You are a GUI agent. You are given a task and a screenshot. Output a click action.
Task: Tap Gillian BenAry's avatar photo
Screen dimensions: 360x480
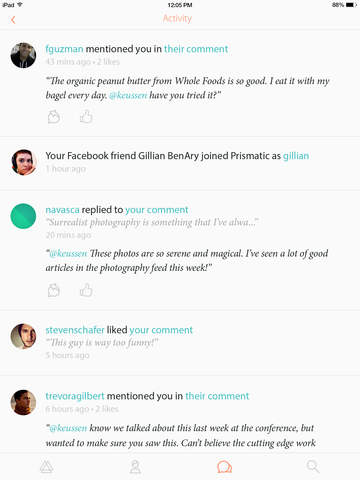[23, 162]
